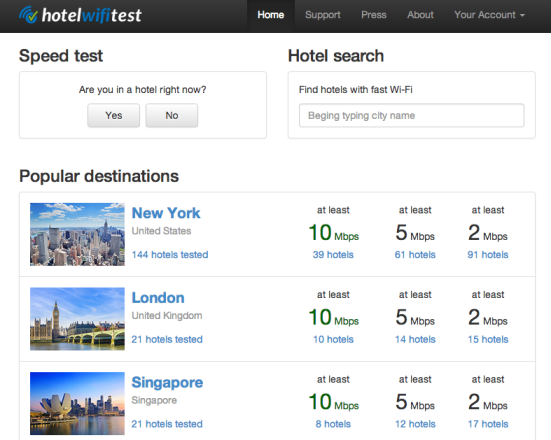The width and height of the screenshot is (551, 440).
Task: Select the About navigation link
Action: coord(420,15)
